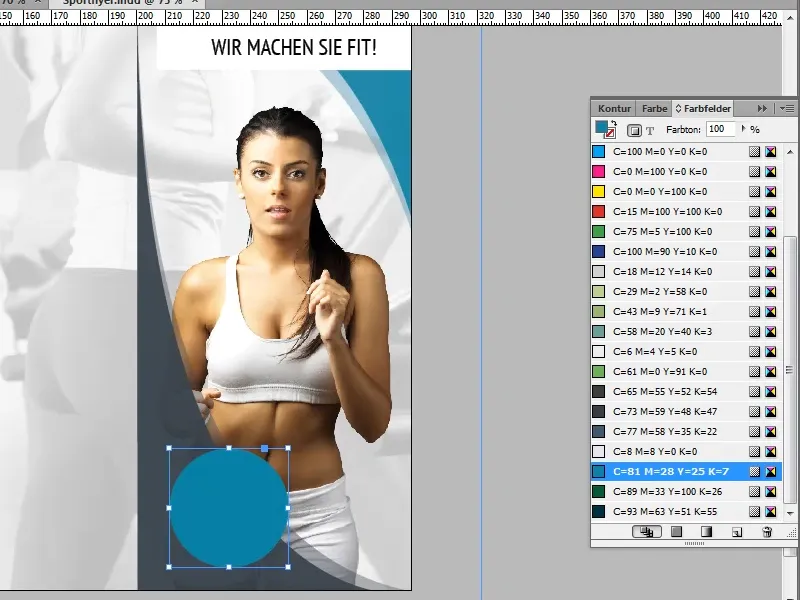Click the Show gradient swatches button
Viewport: 800px width, 600px height.
pos(707,532)
